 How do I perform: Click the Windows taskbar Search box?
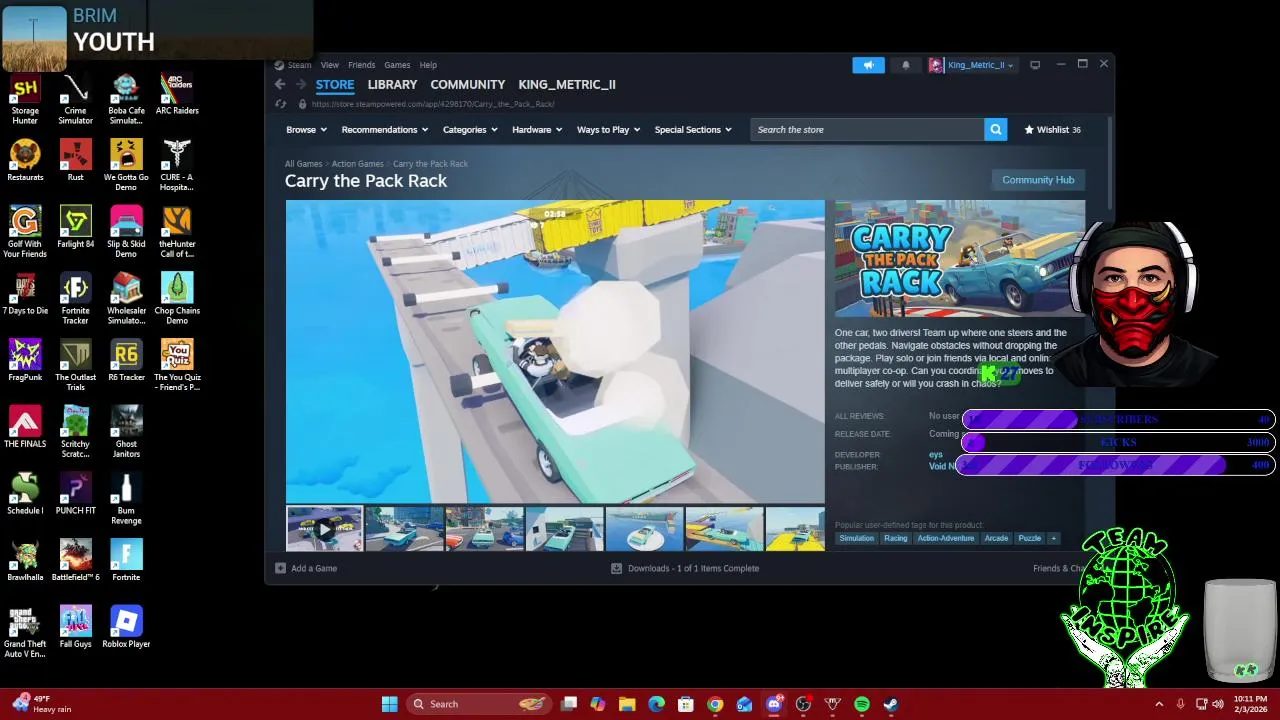[480, 704]
